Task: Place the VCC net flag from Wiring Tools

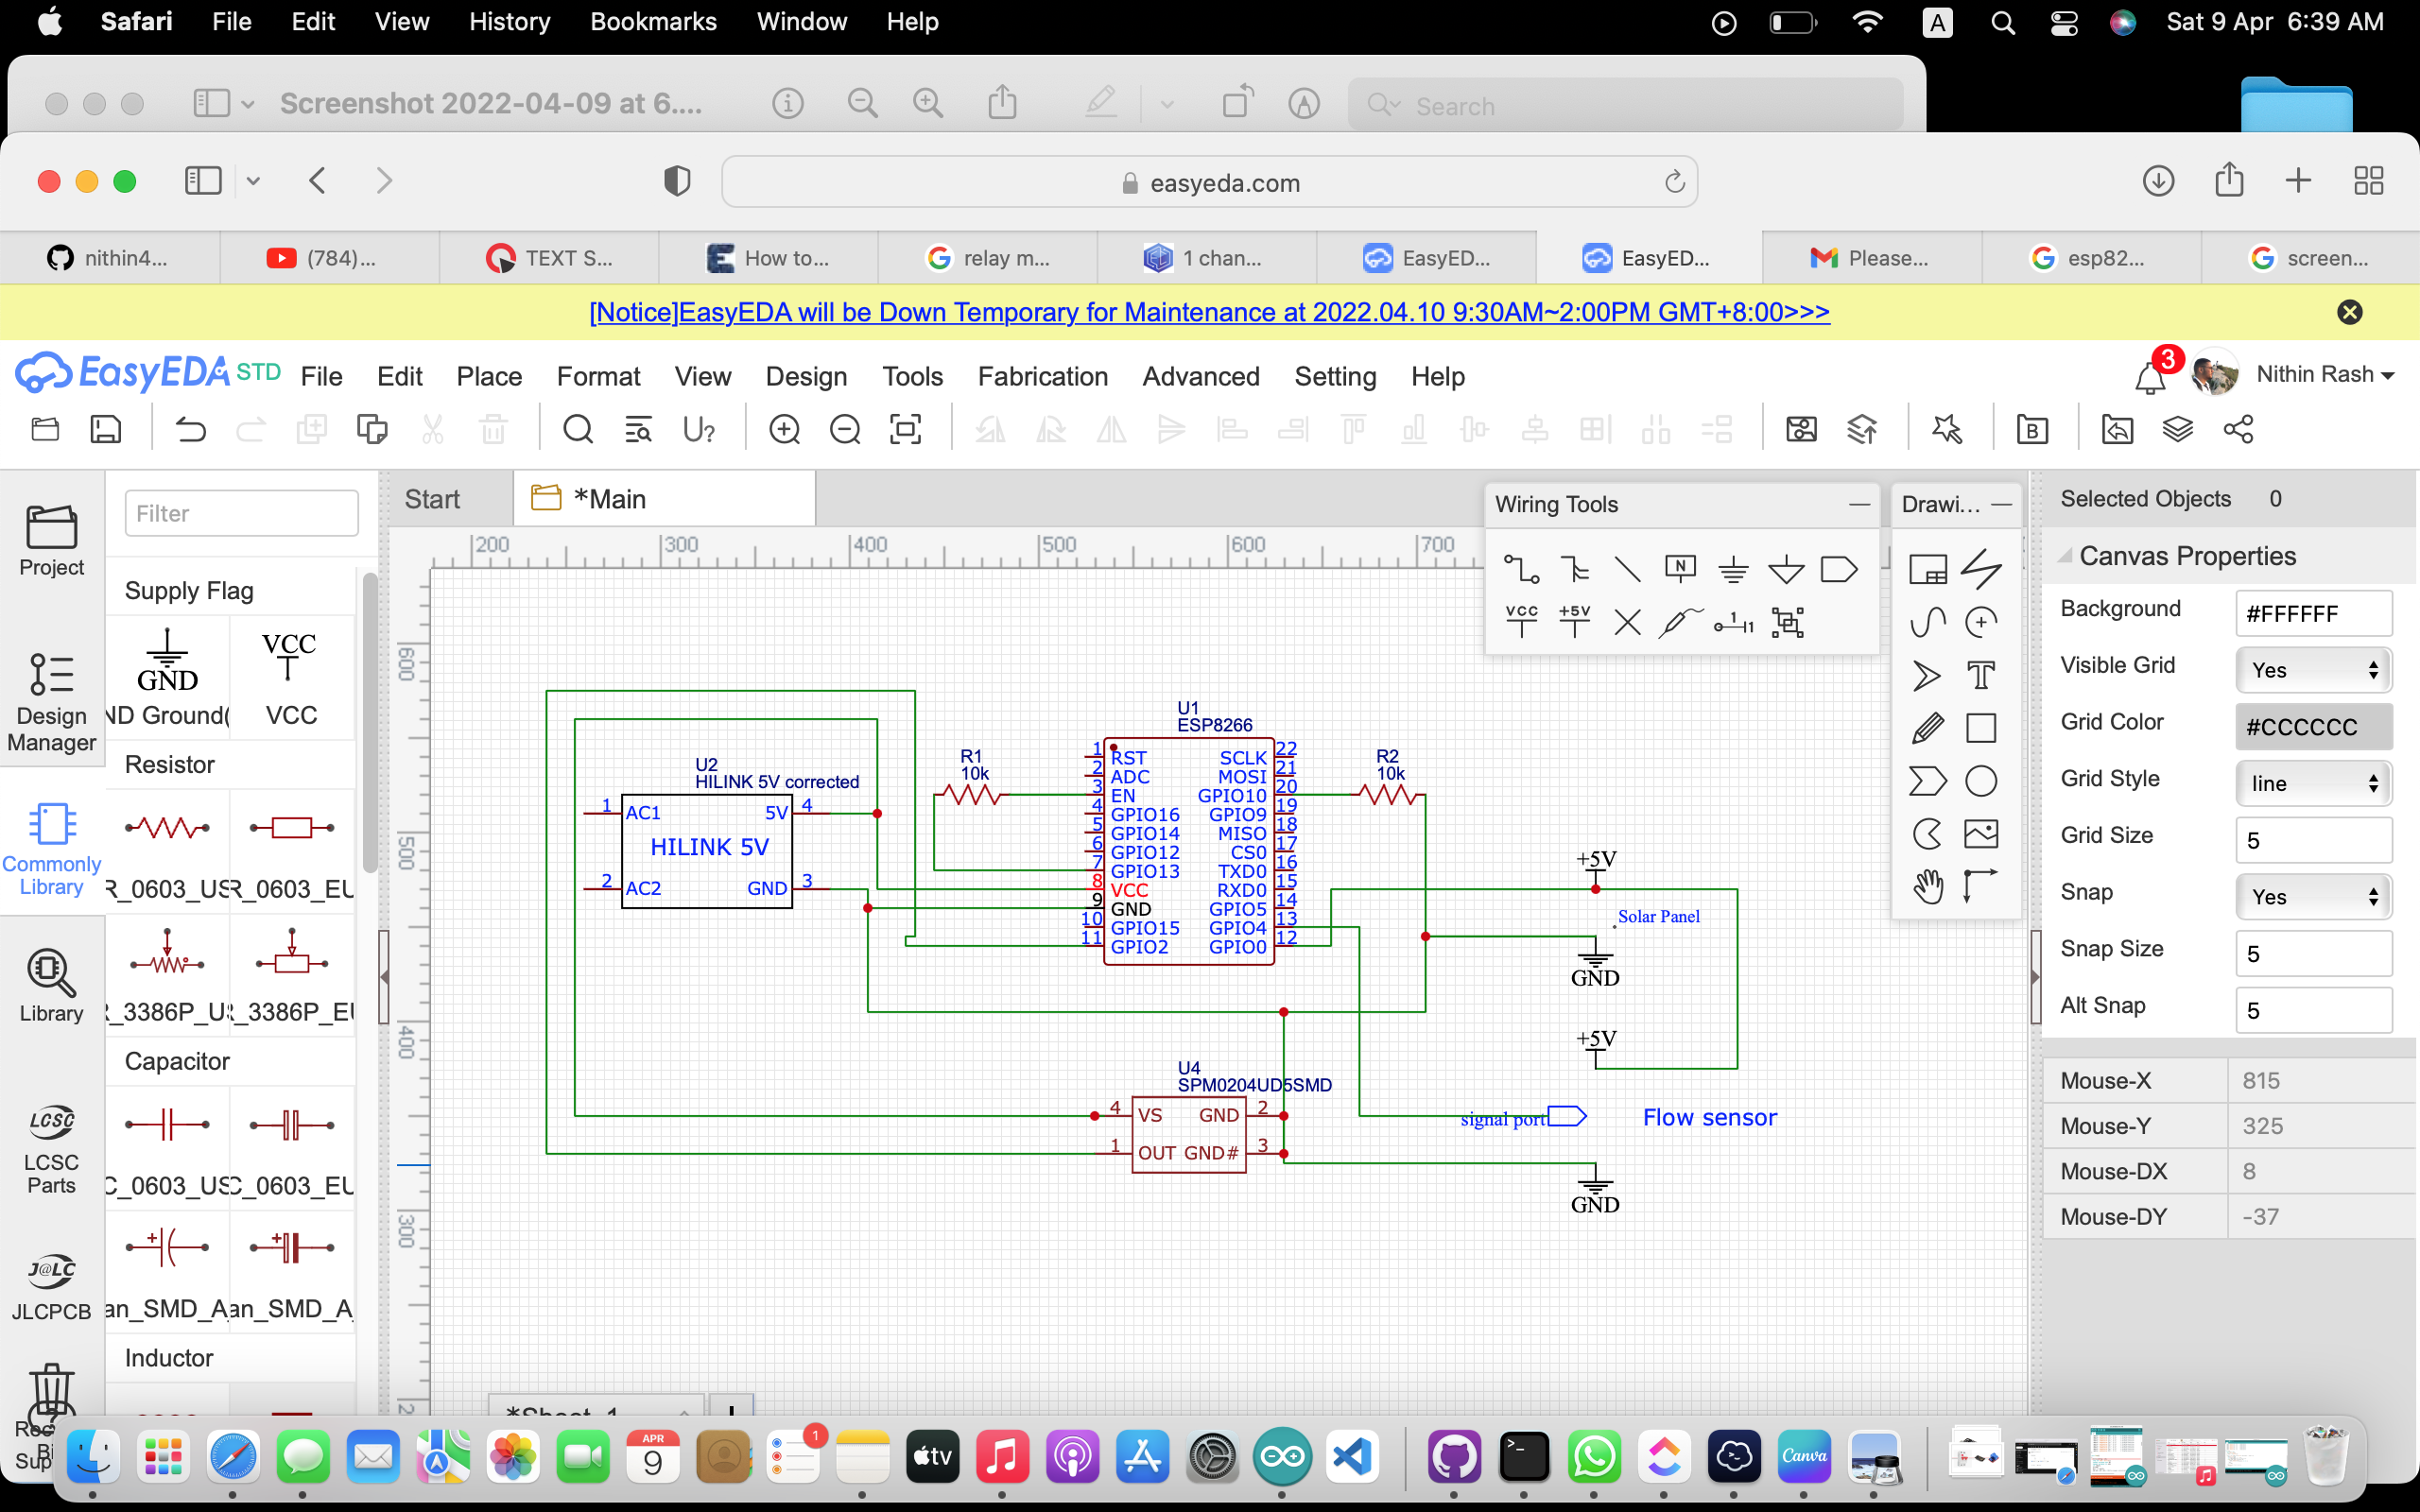Action: pyautogui.click(x=1521, y=622)
